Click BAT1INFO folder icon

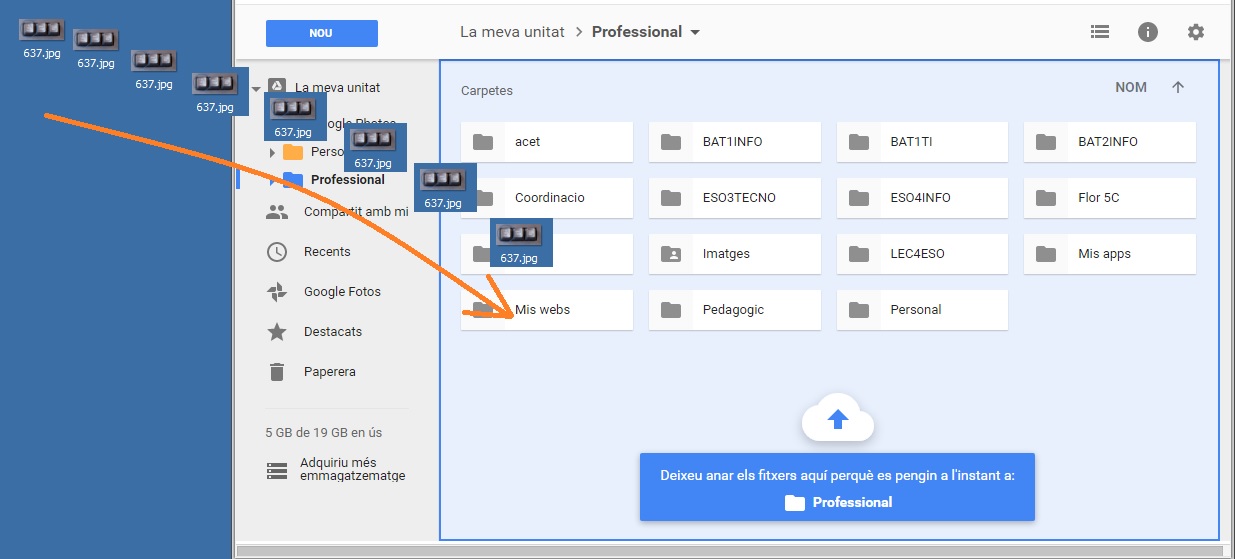(671, 142)
